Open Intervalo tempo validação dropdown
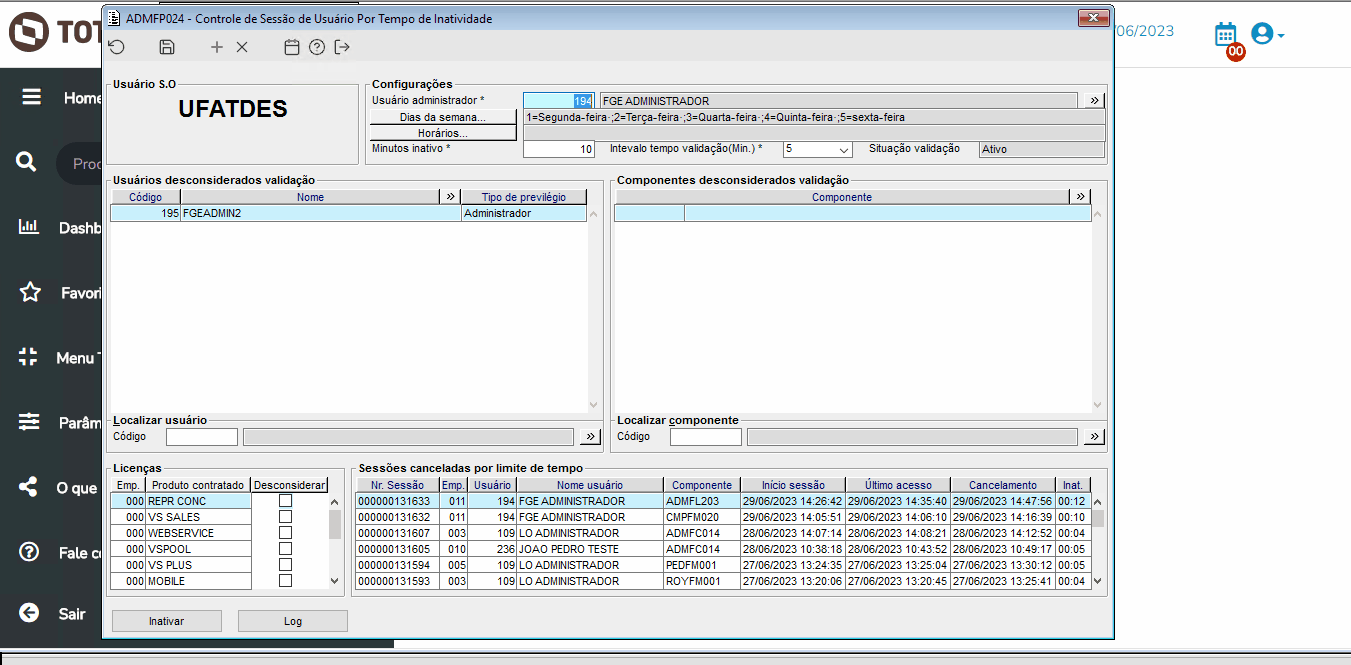Image resolution: width=1351 pixels, height=665 pixels. (844, 149)
